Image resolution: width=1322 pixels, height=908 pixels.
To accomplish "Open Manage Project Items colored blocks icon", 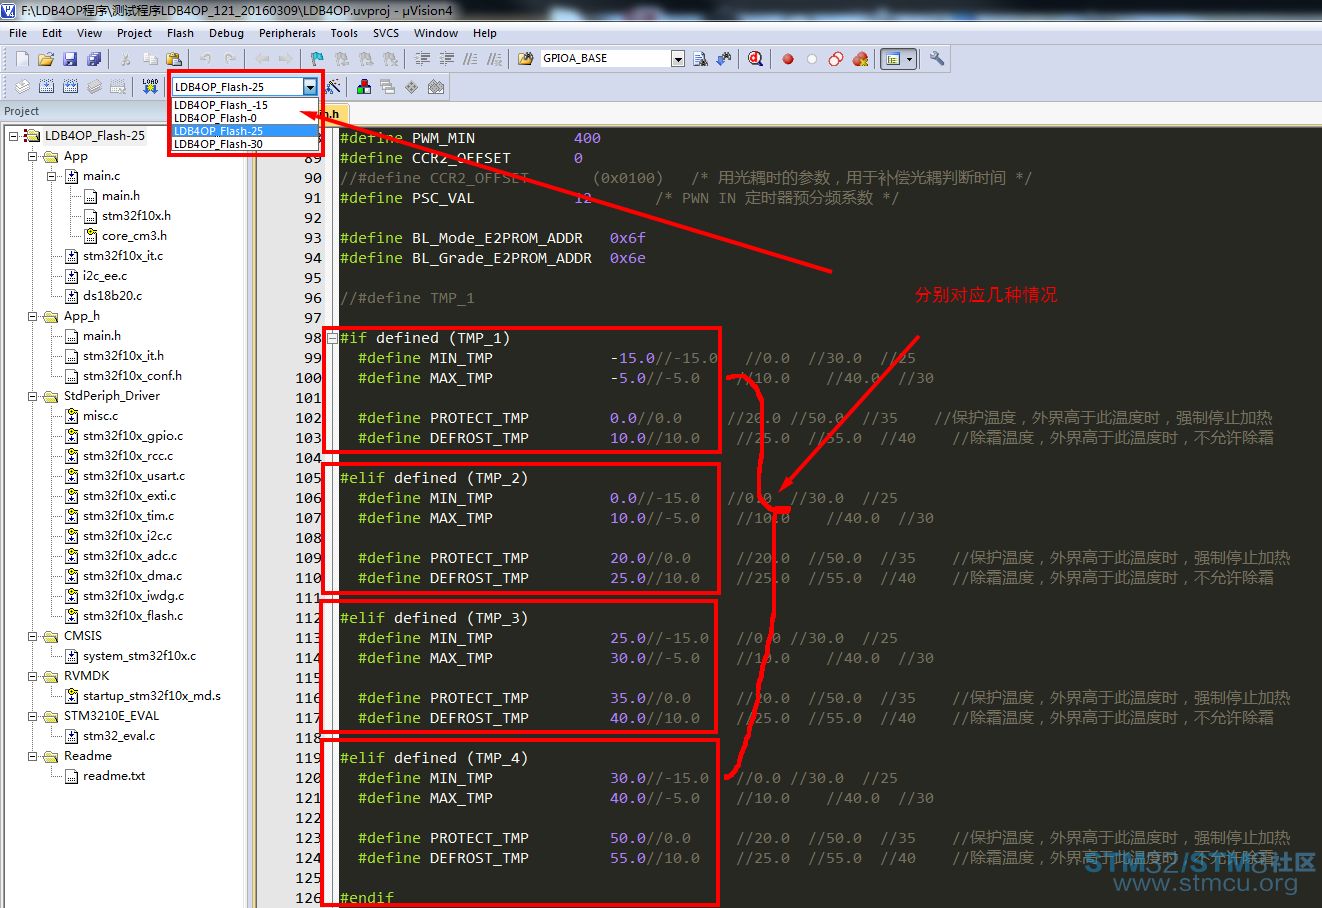I will coord(364,87).
